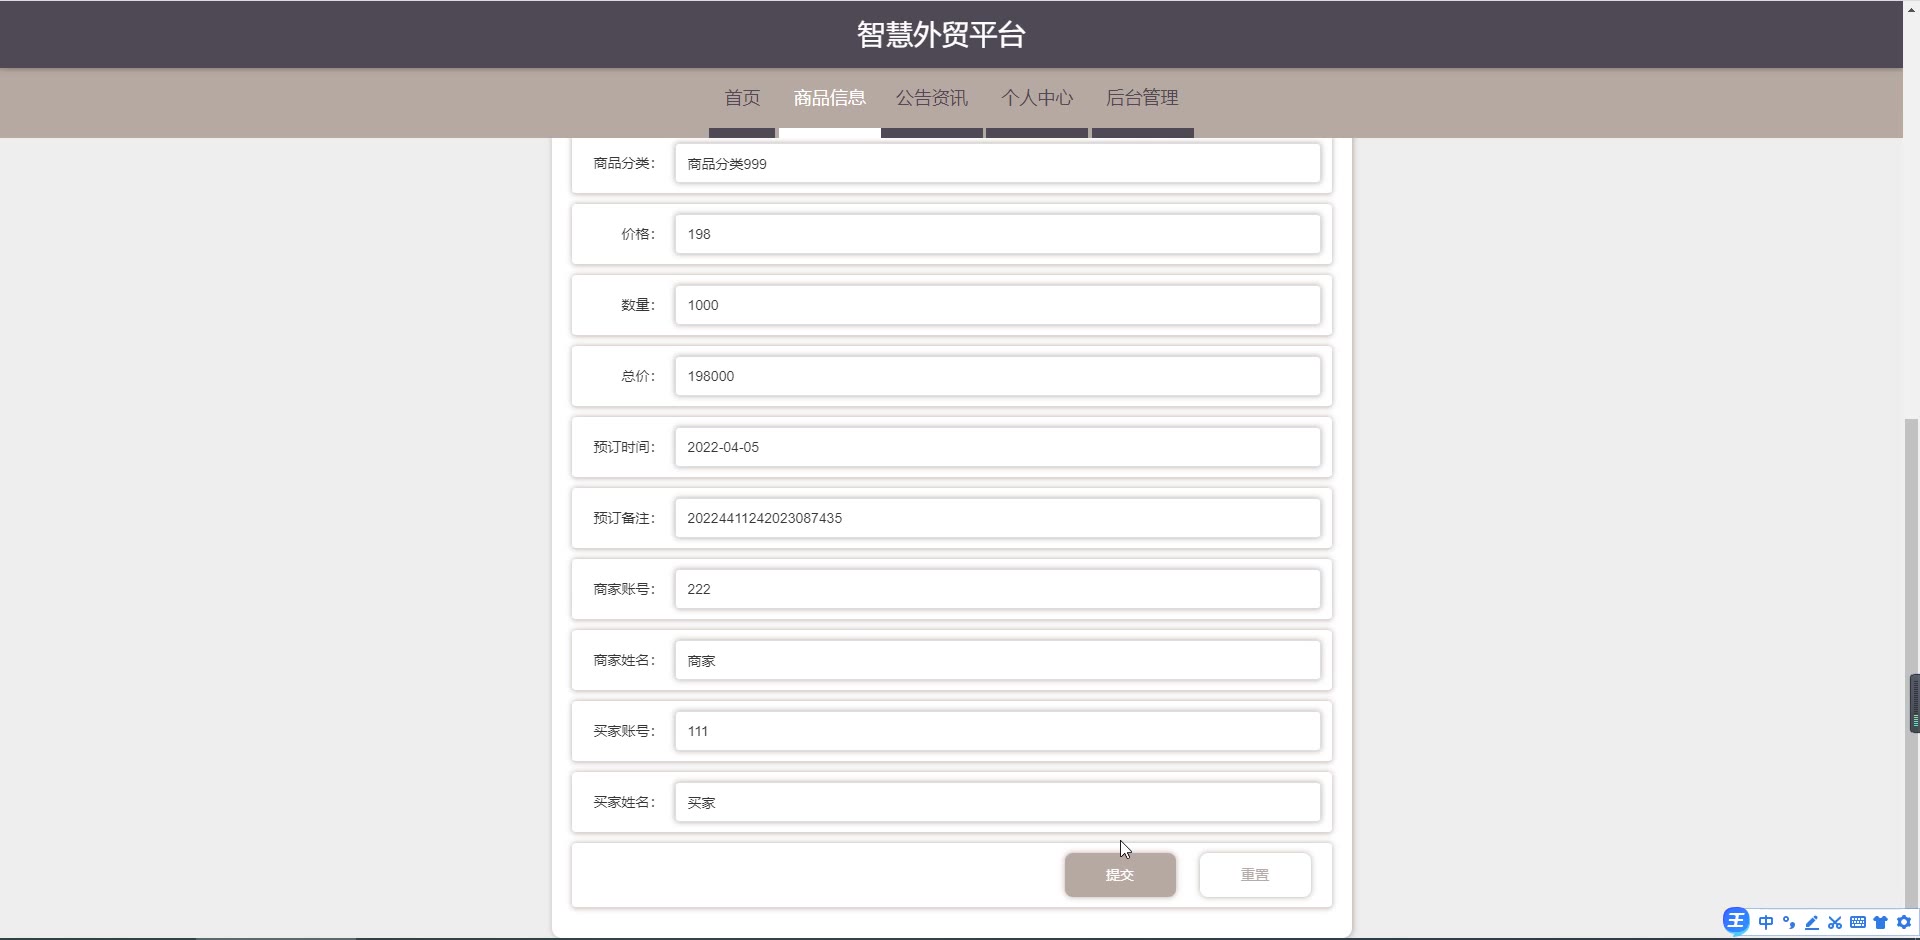Submit the form with 提交 button

click(x=1120, y=875)
